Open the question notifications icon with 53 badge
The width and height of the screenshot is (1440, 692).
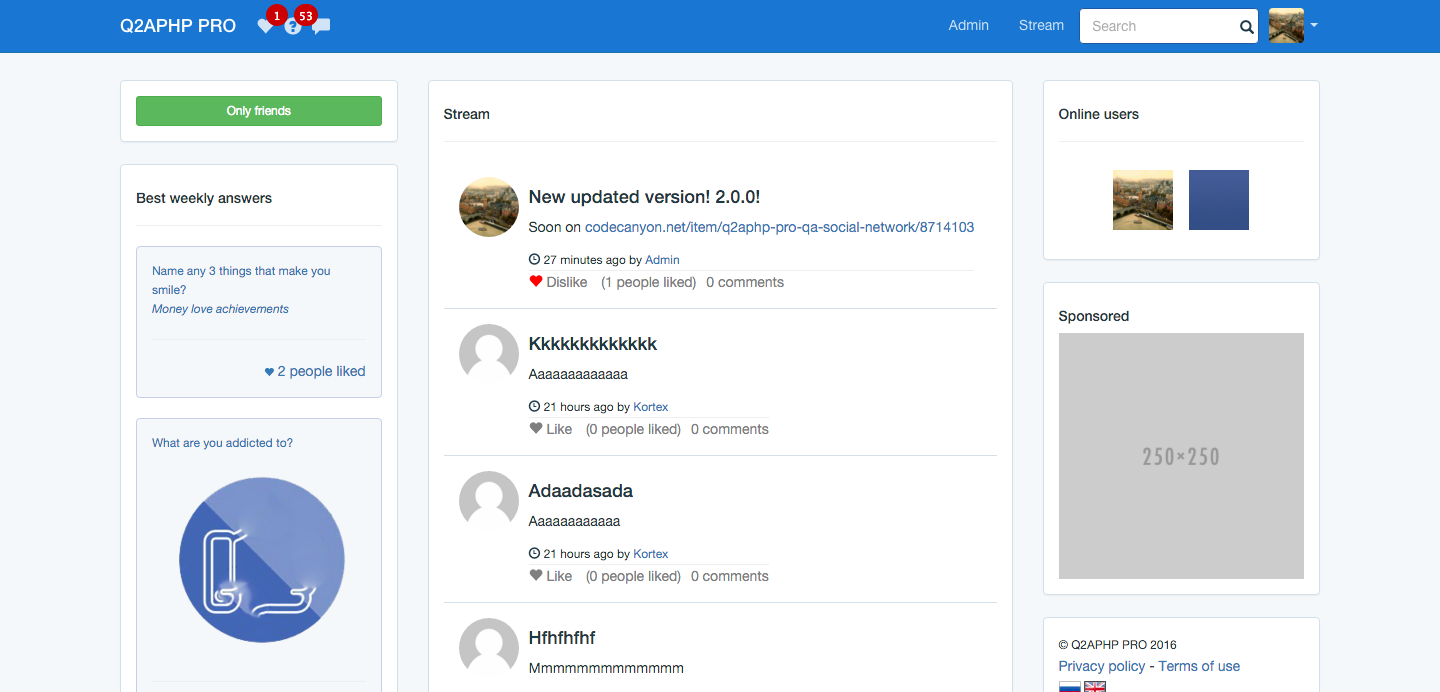(293, 27)
